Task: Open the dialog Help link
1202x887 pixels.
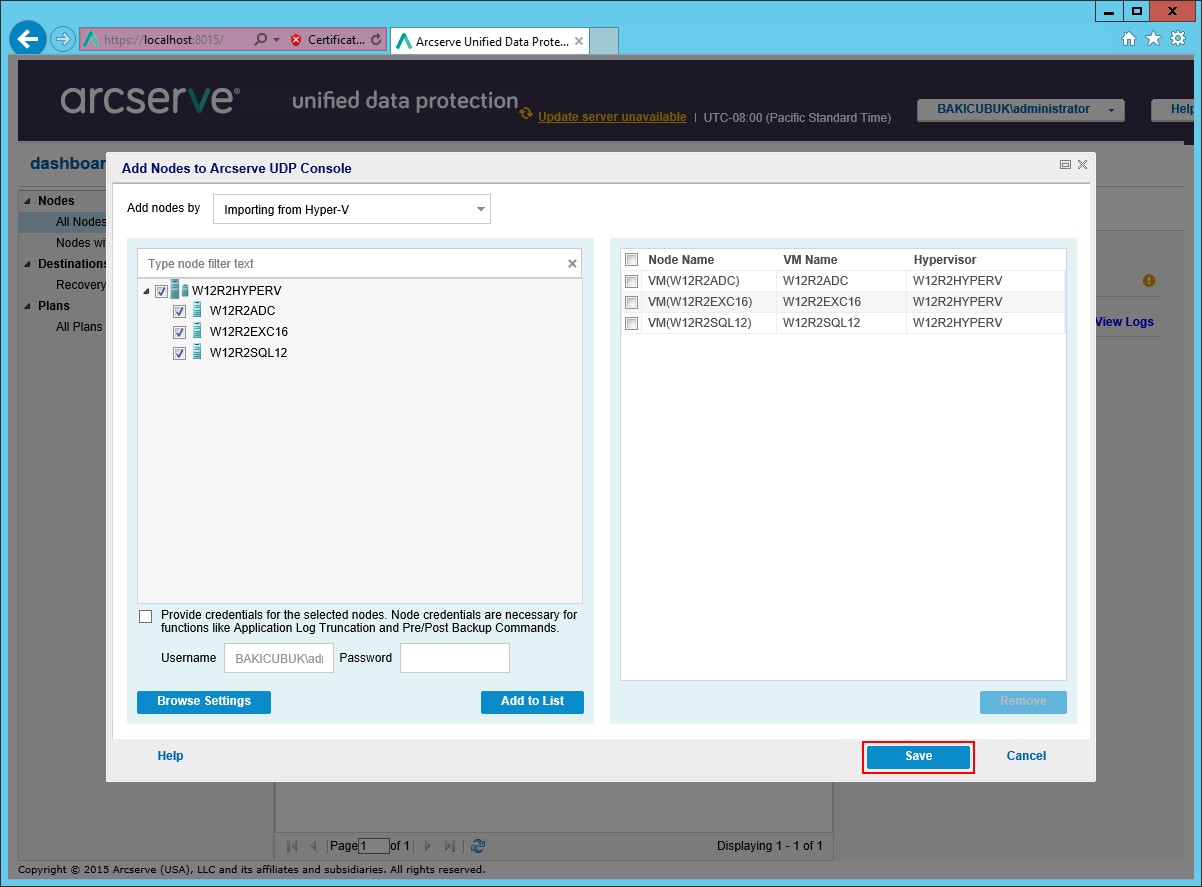Action: [171, 756]
